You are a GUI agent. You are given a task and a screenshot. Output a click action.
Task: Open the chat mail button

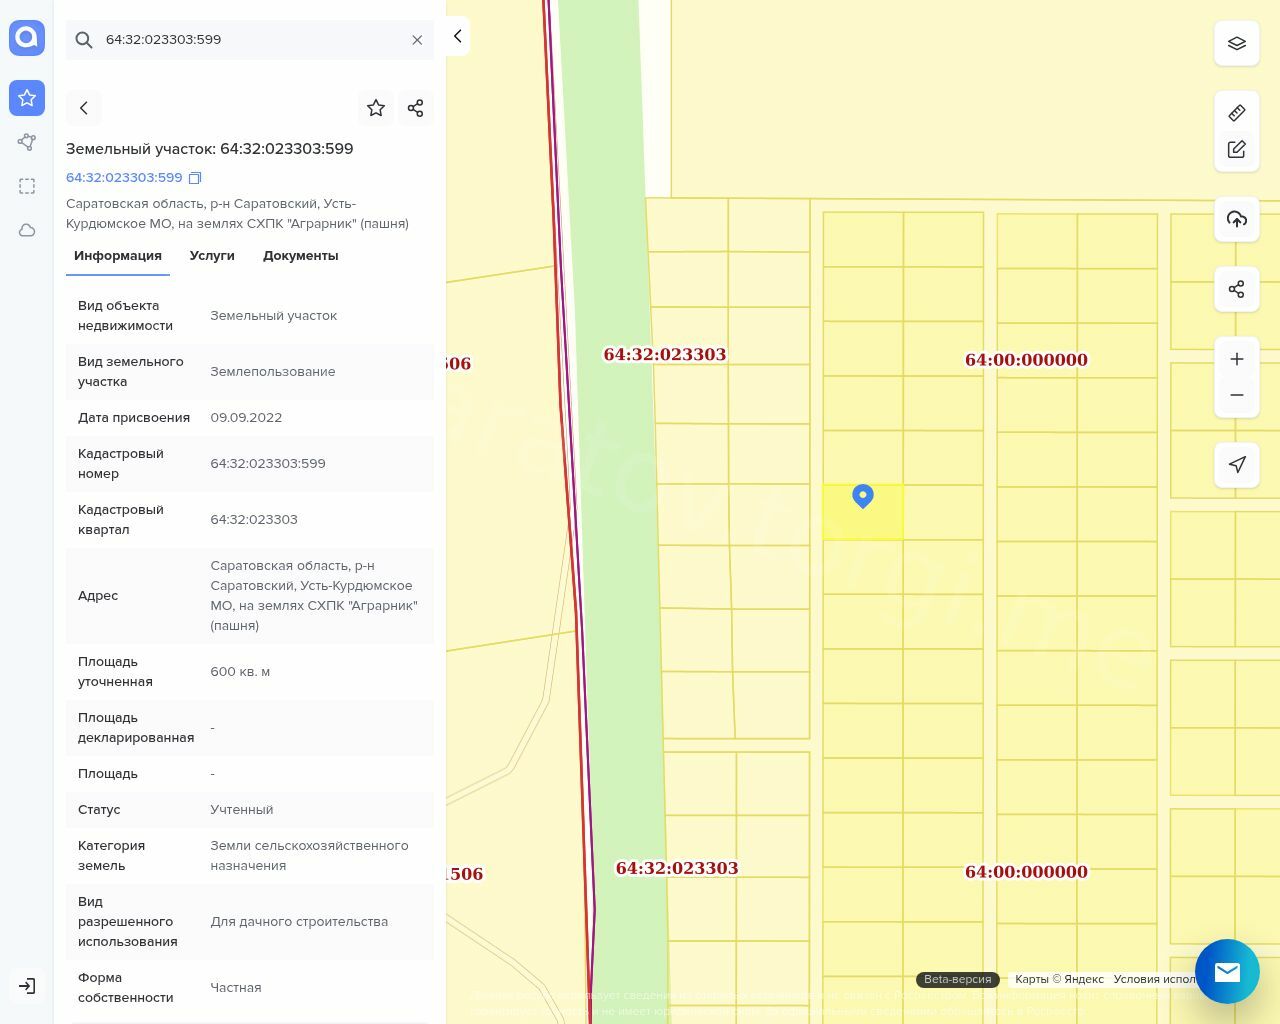(x=1226, y=971)
